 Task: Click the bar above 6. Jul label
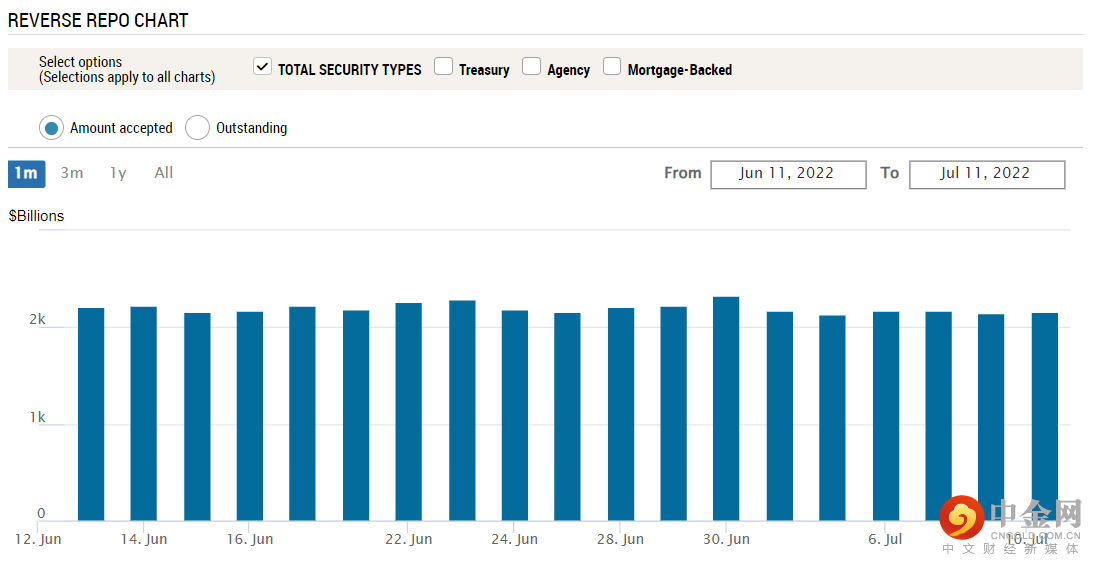point(886,416)
